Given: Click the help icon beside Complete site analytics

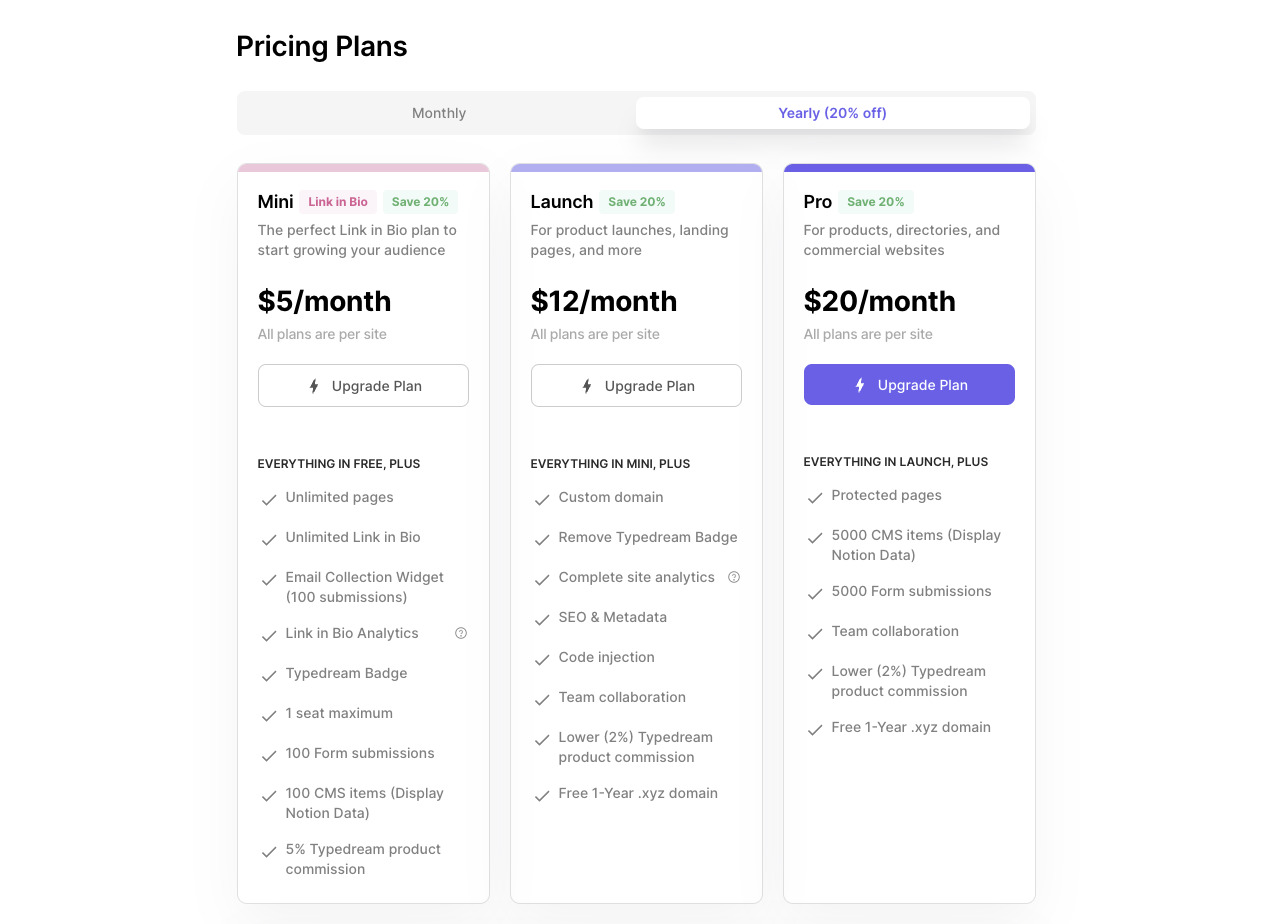Looking at the screenshot, I should (x=734, y=577).
